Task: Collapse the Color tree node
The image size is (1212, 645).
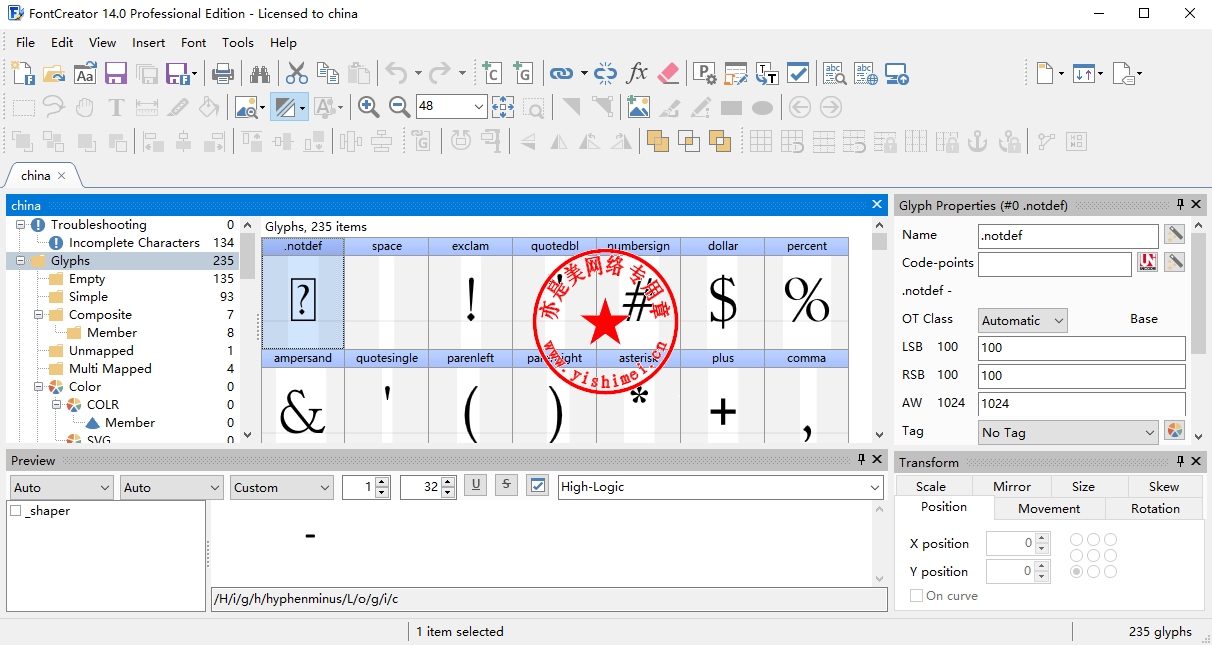Action: pos(38,387)
